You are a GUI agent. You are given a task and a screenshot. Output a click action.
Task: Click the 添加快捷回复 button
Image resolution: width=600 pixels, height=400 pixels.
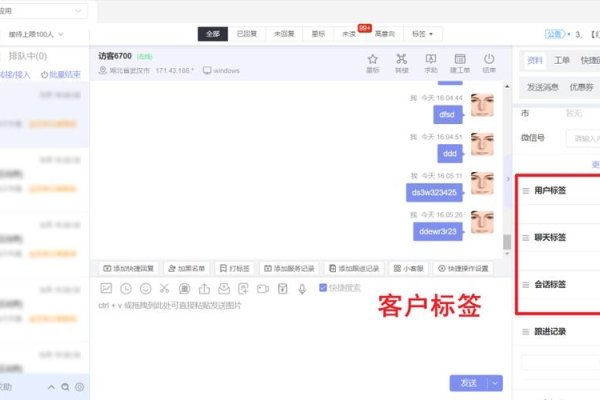(129, 268)
